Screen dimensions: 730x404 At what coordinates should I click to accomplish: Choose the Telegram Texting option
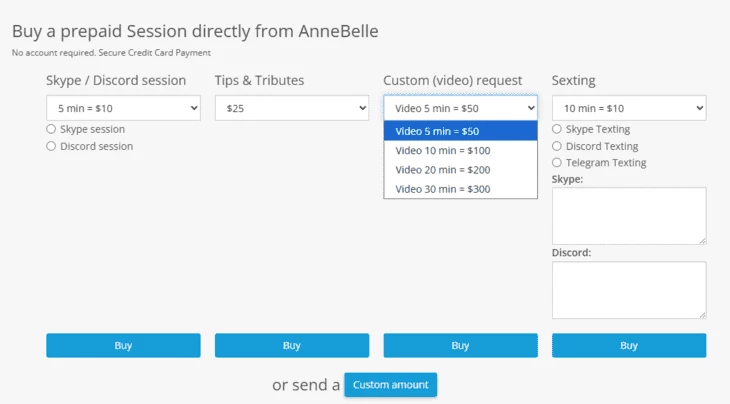point(557,162)
